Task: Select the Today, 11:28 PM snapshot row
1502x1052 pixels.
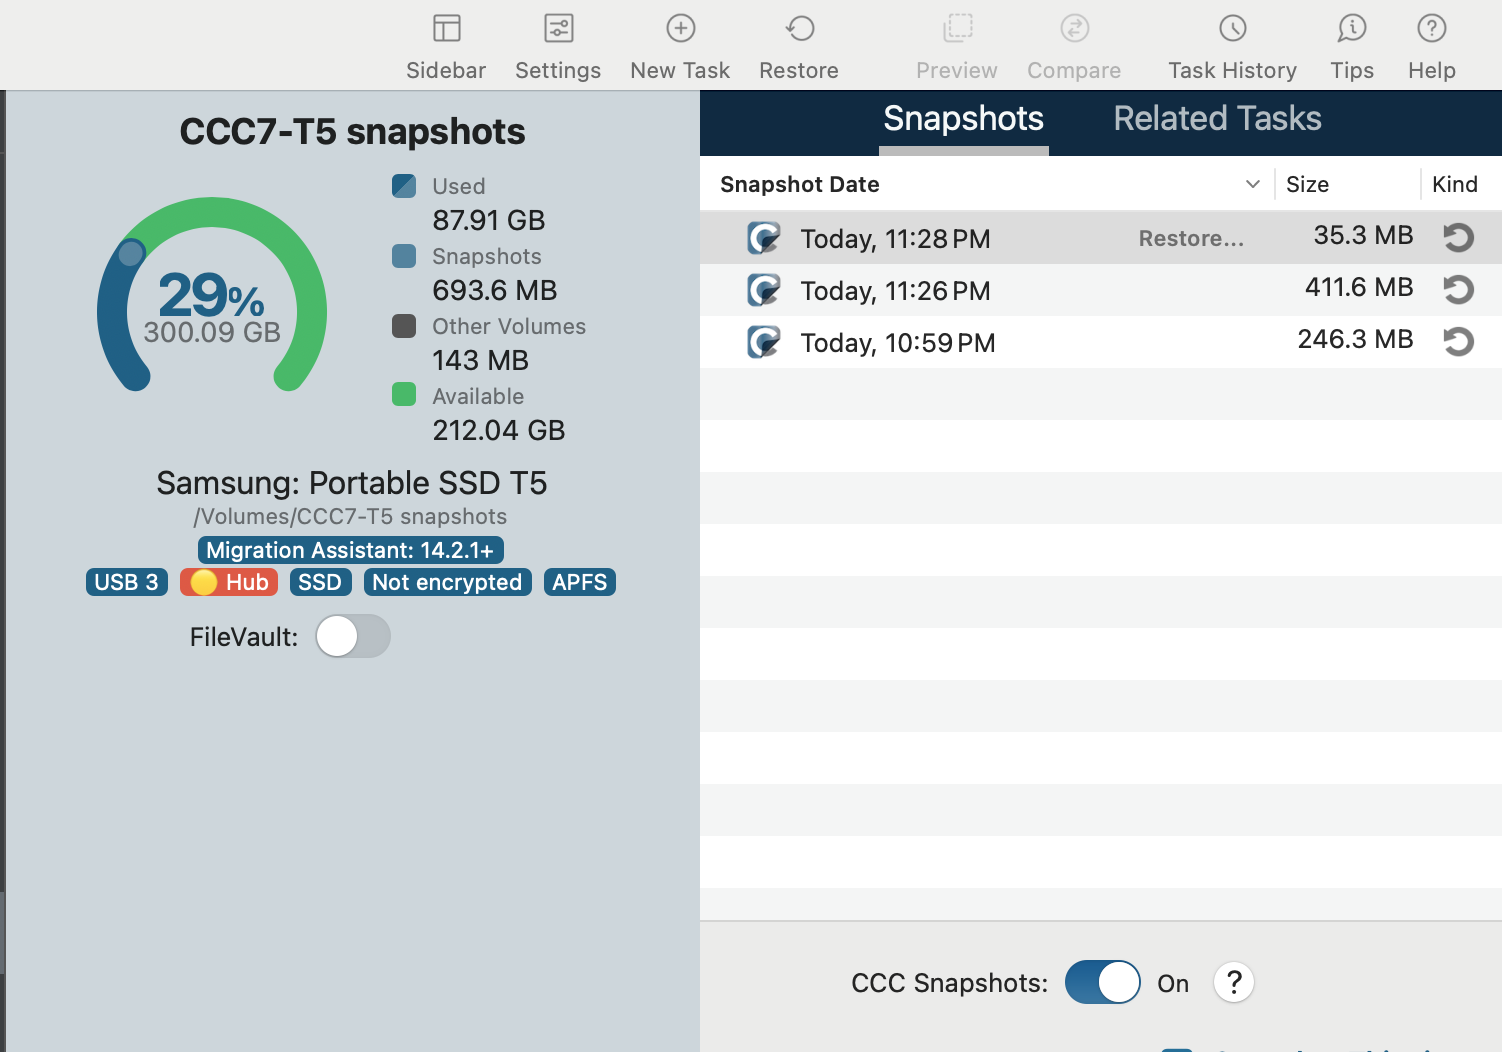Action: pyautogui.click(x=1101, y=238)
